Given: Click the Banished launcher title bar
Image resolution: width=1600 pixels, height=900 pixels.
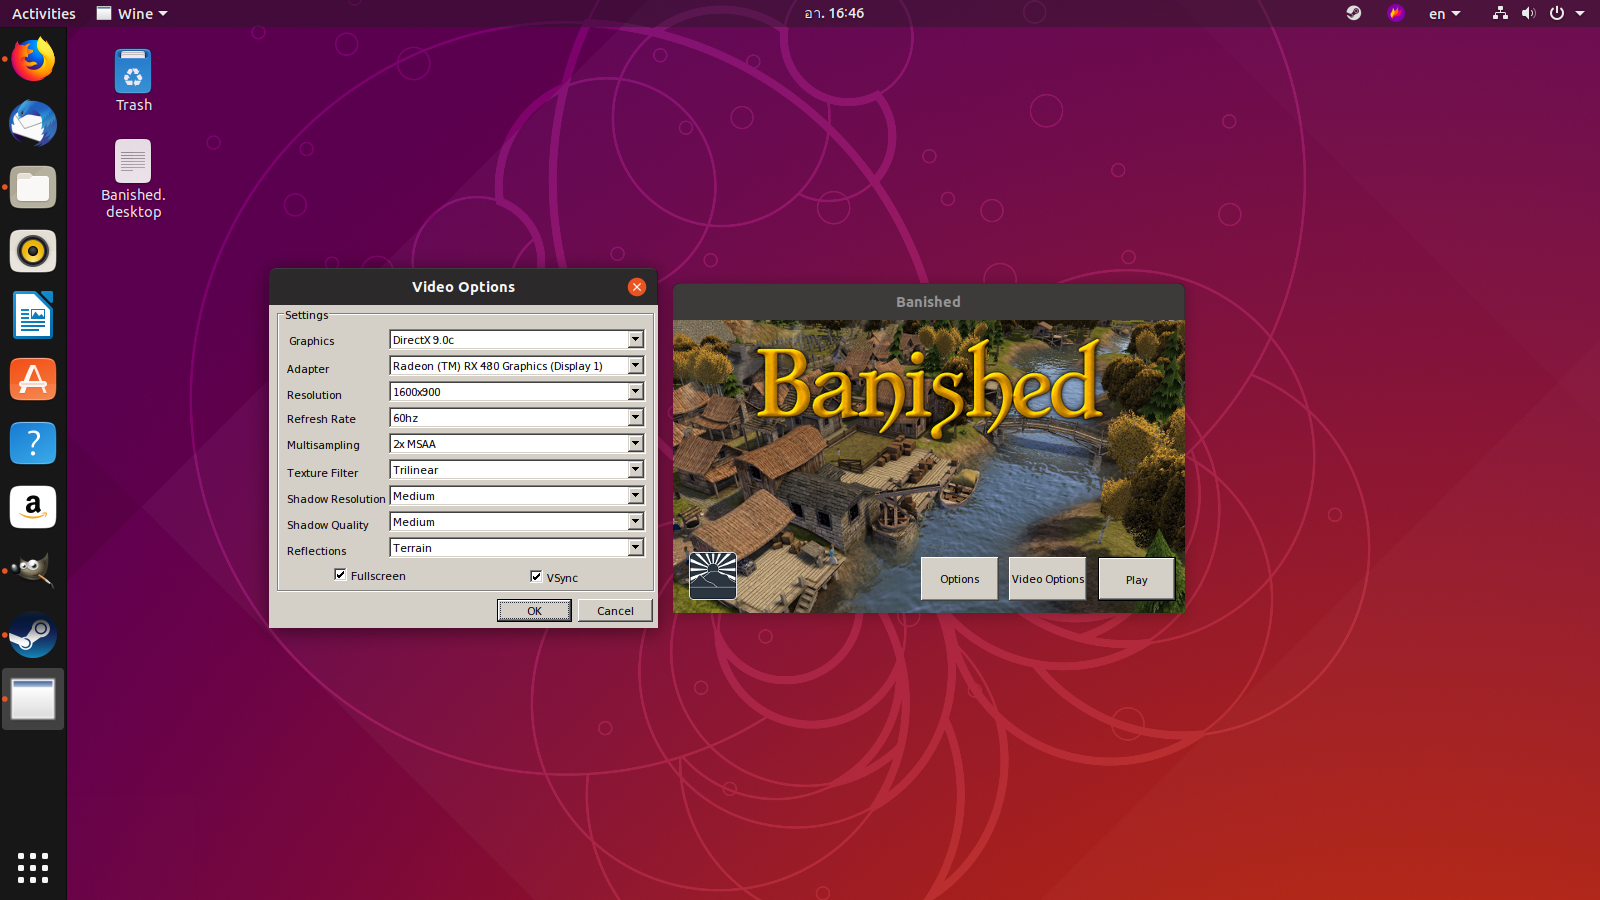Looking at the screenshot, I should [928, 302].
